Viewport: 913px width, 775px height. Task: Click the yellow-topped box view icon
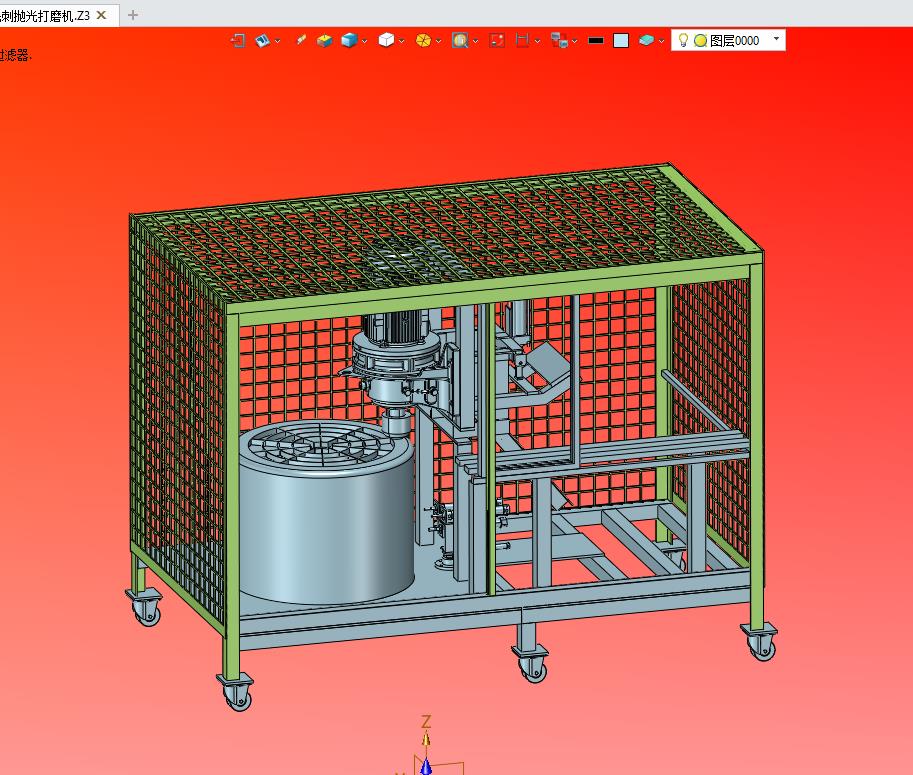(x=324, y=40)
